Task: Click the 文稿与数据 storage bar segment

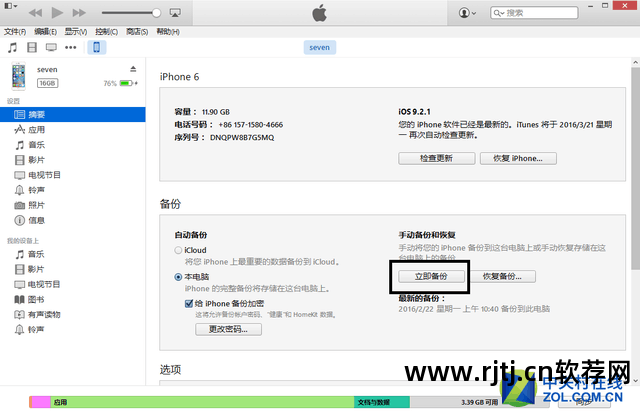Action: point(382,402)
